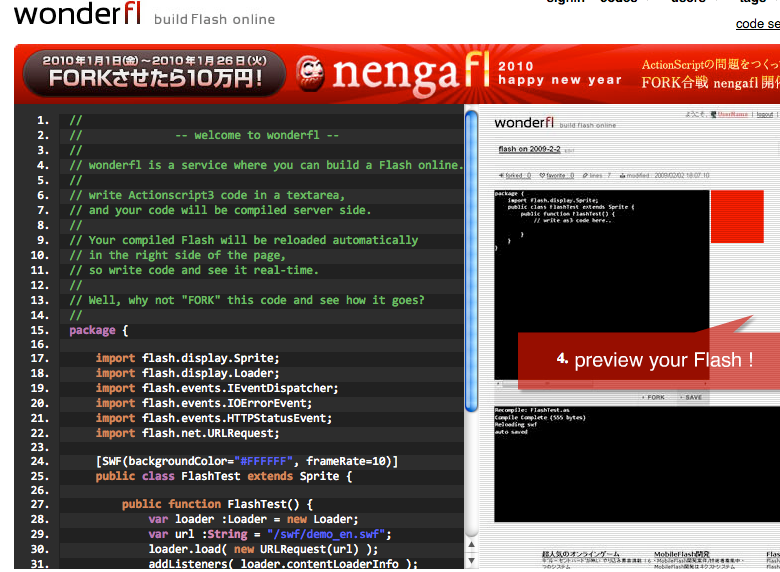Image resolution: width=780 pixels, height=572 pixels.
Task: Click the 'import flash.net.URLRequest;' line
Action: click(188, 433)
